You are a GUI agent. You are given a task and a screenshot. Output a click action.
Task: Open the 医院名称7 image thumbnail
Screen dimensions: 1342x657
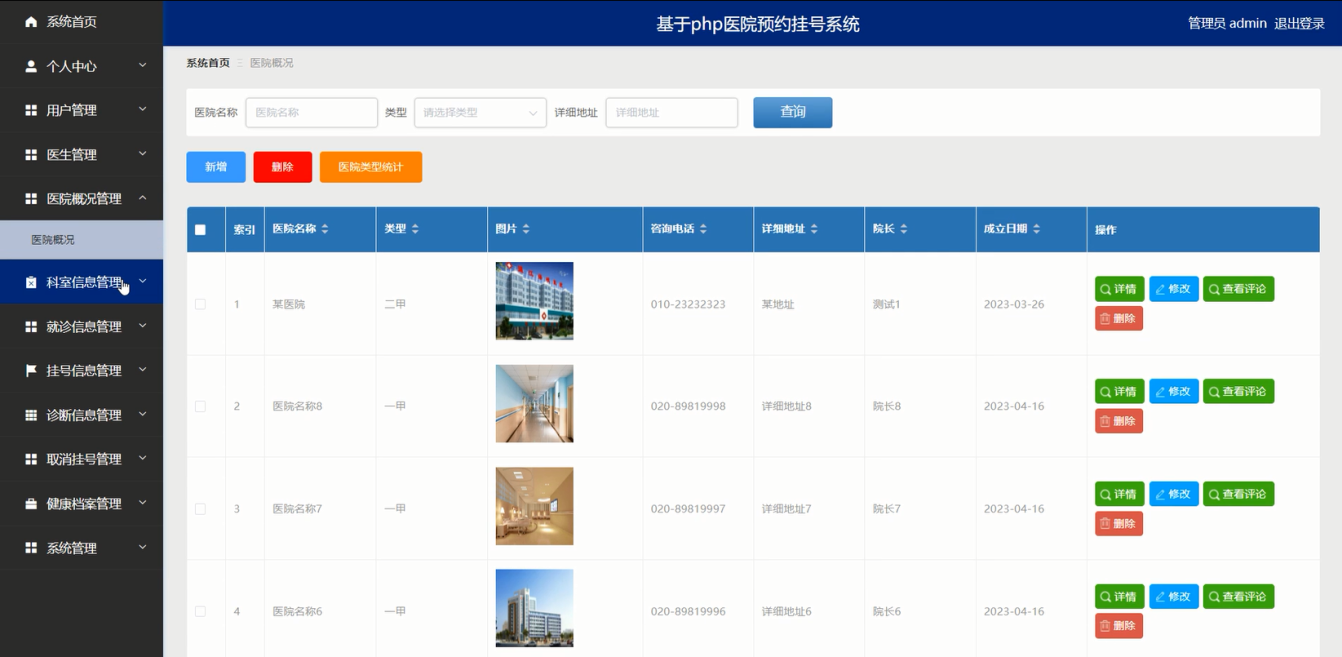coord(534,506)
